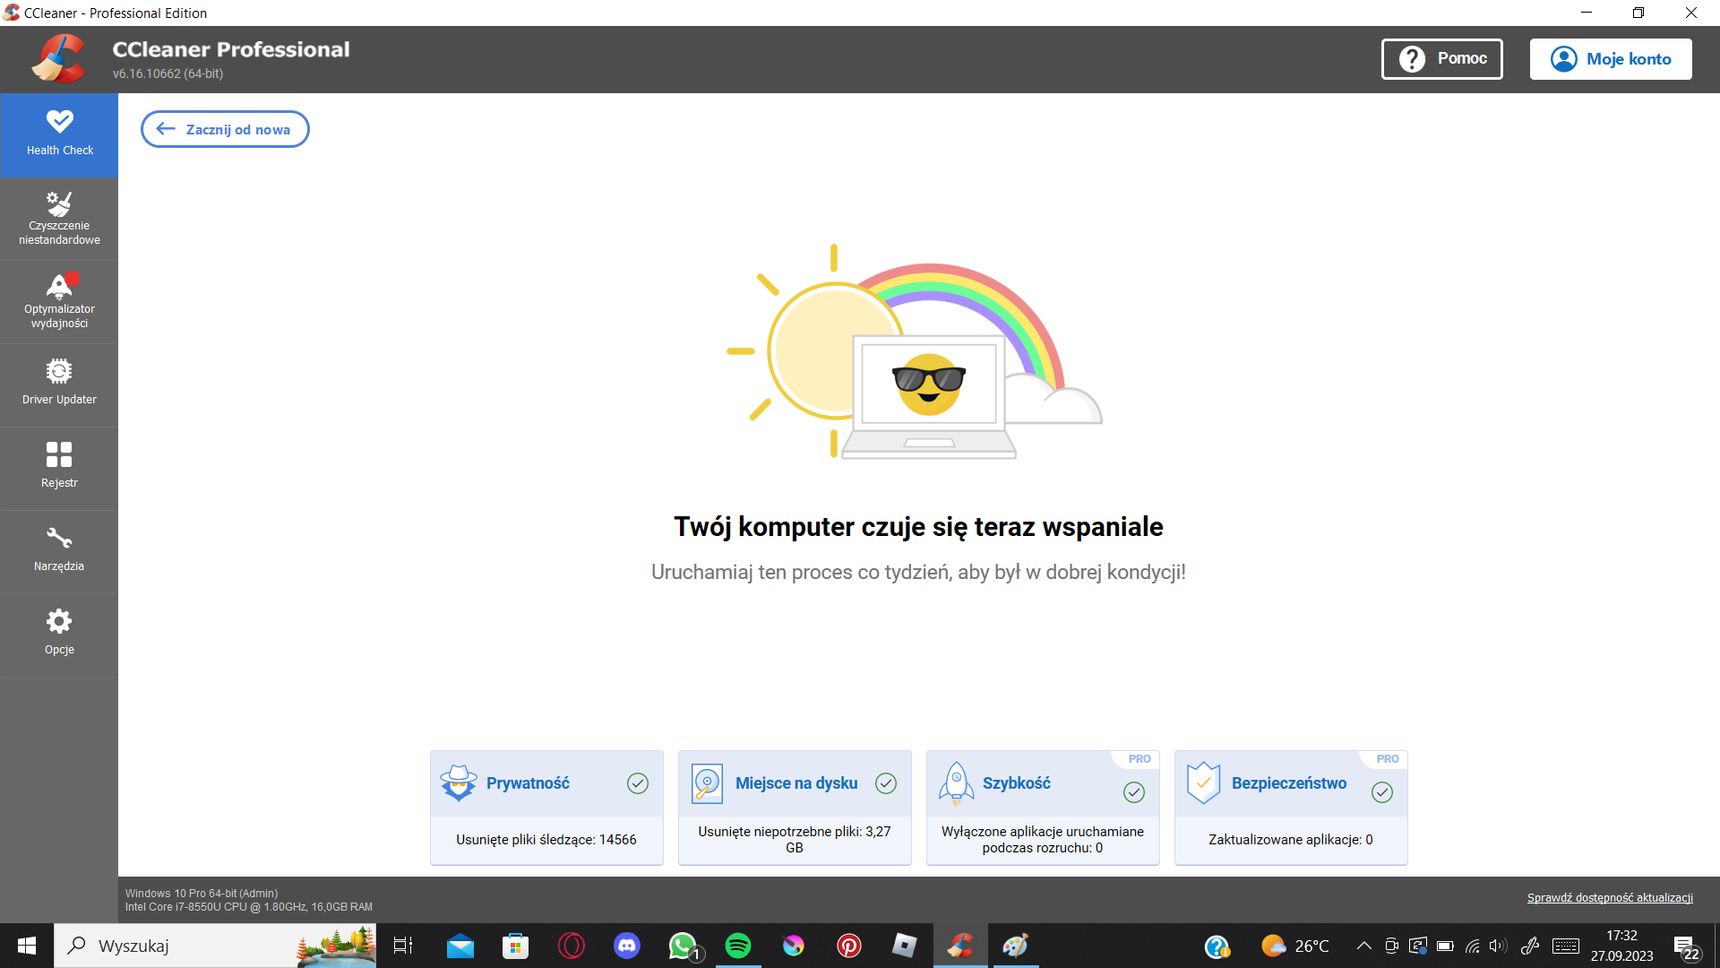
Task: Click the rocket icon on Szybkość
Action: [x=956, y=784]
